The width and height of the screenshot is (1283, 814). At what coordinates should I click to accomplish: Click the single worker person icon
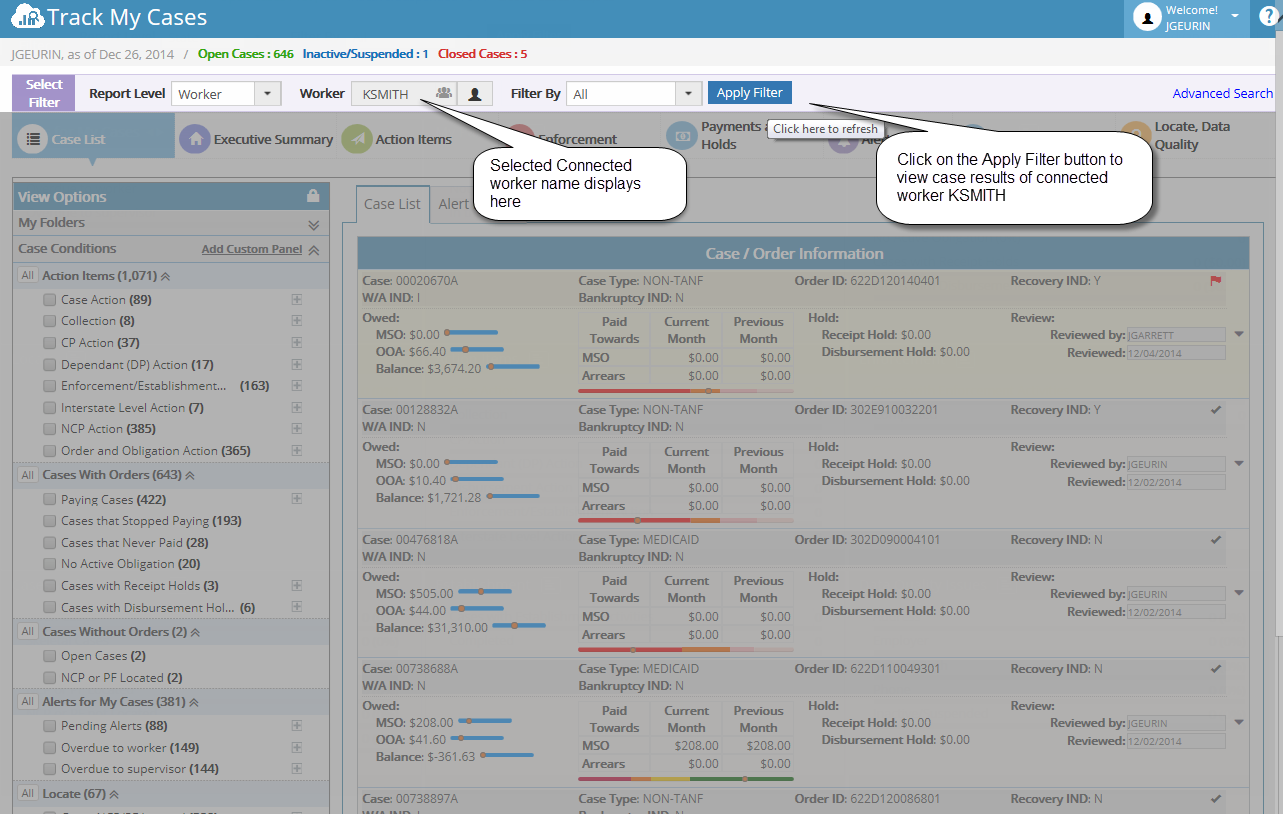click(475, 94)
